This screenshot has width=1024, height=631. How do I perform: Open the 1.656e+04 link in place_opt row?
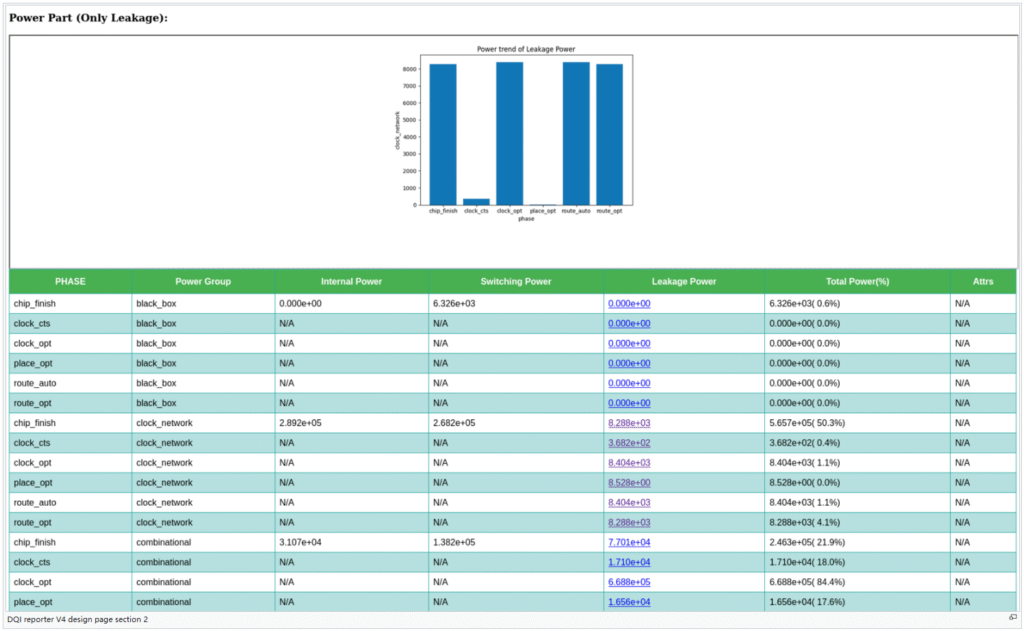tap(629, 602)
